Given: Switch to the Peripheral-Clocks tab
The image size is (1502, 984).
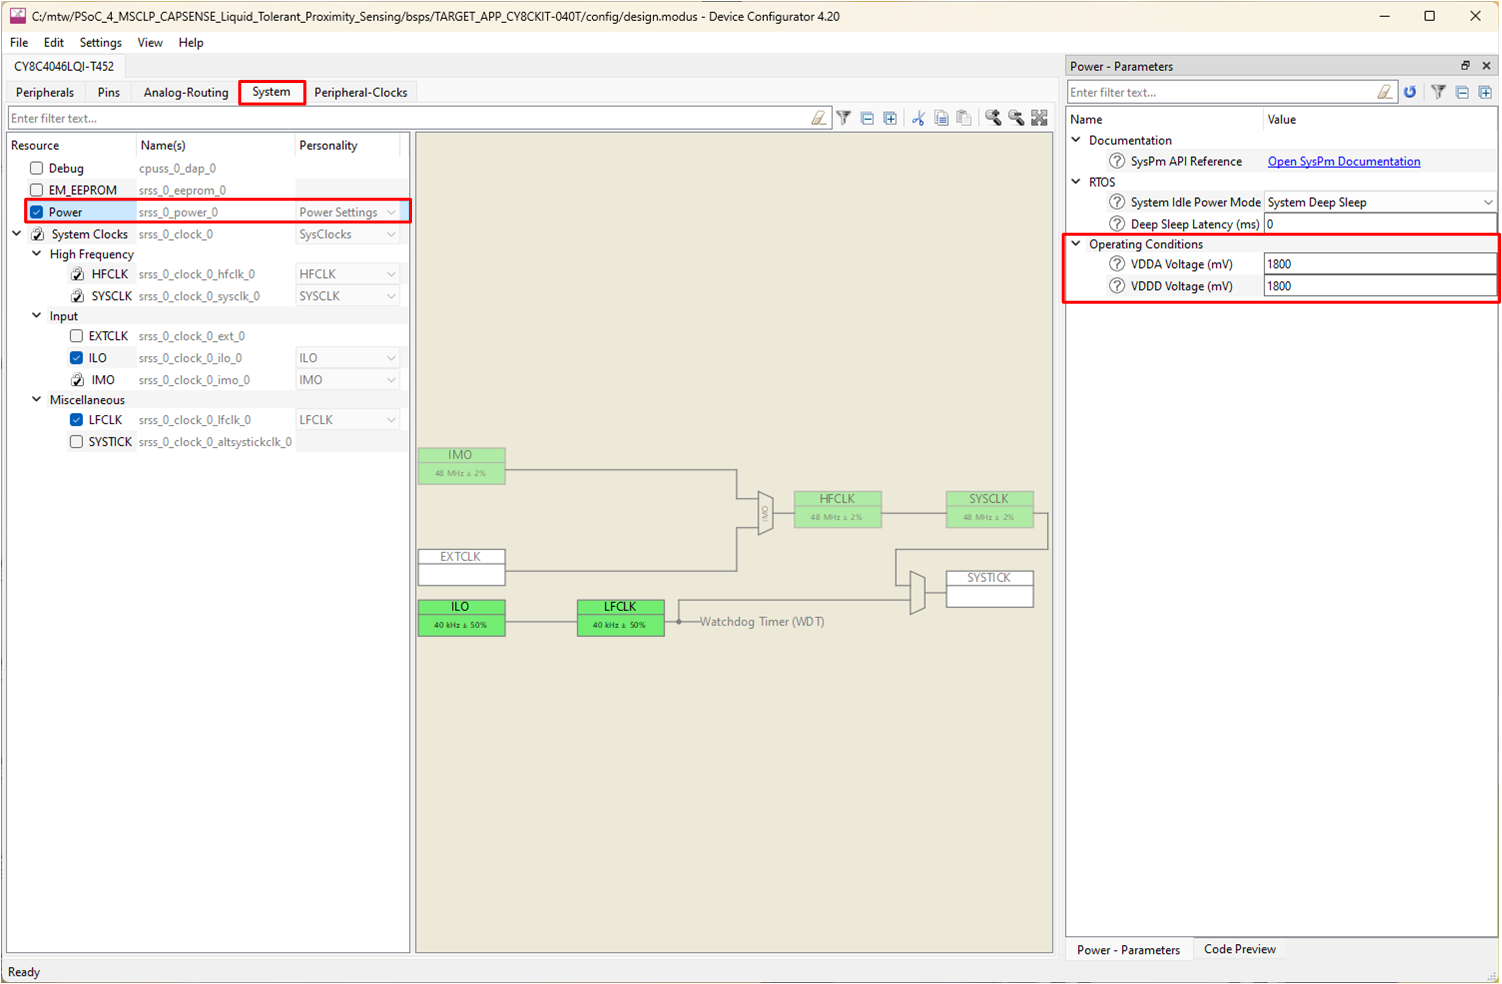Looking at the screenshot, I should click(361, 92).
